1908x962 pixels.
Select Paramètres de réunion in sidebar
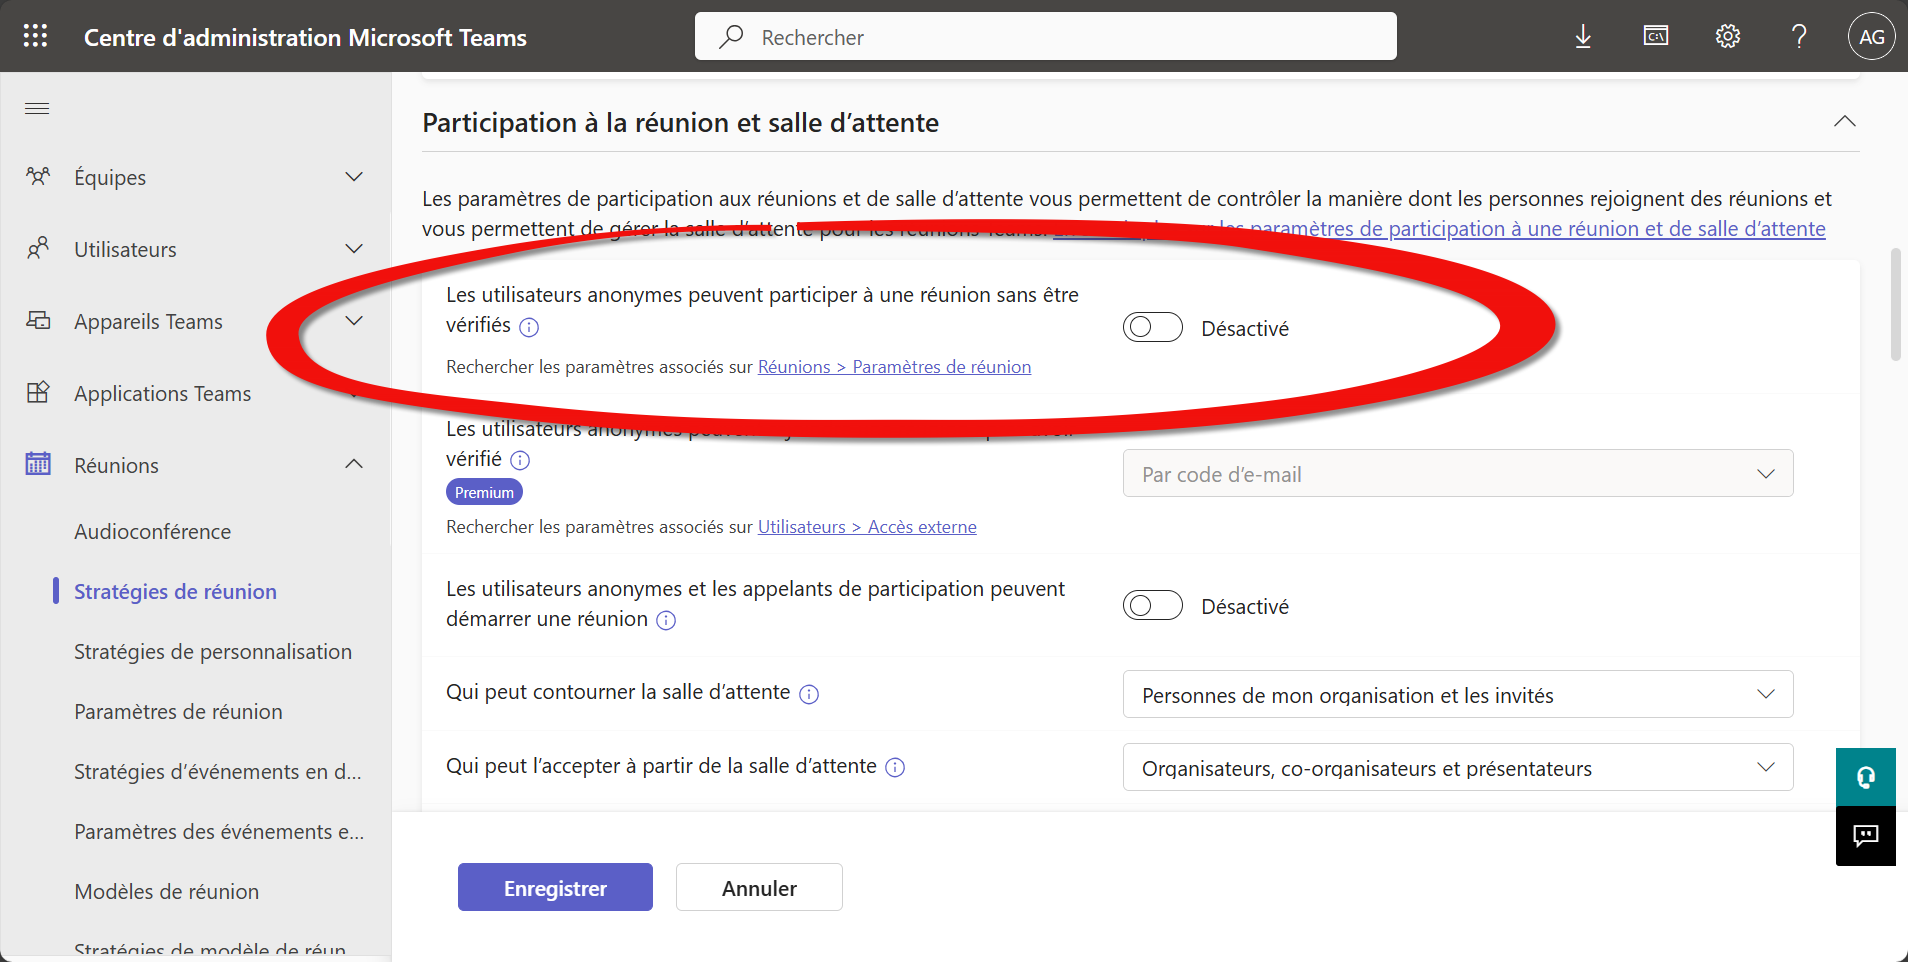tap(178, 712)
